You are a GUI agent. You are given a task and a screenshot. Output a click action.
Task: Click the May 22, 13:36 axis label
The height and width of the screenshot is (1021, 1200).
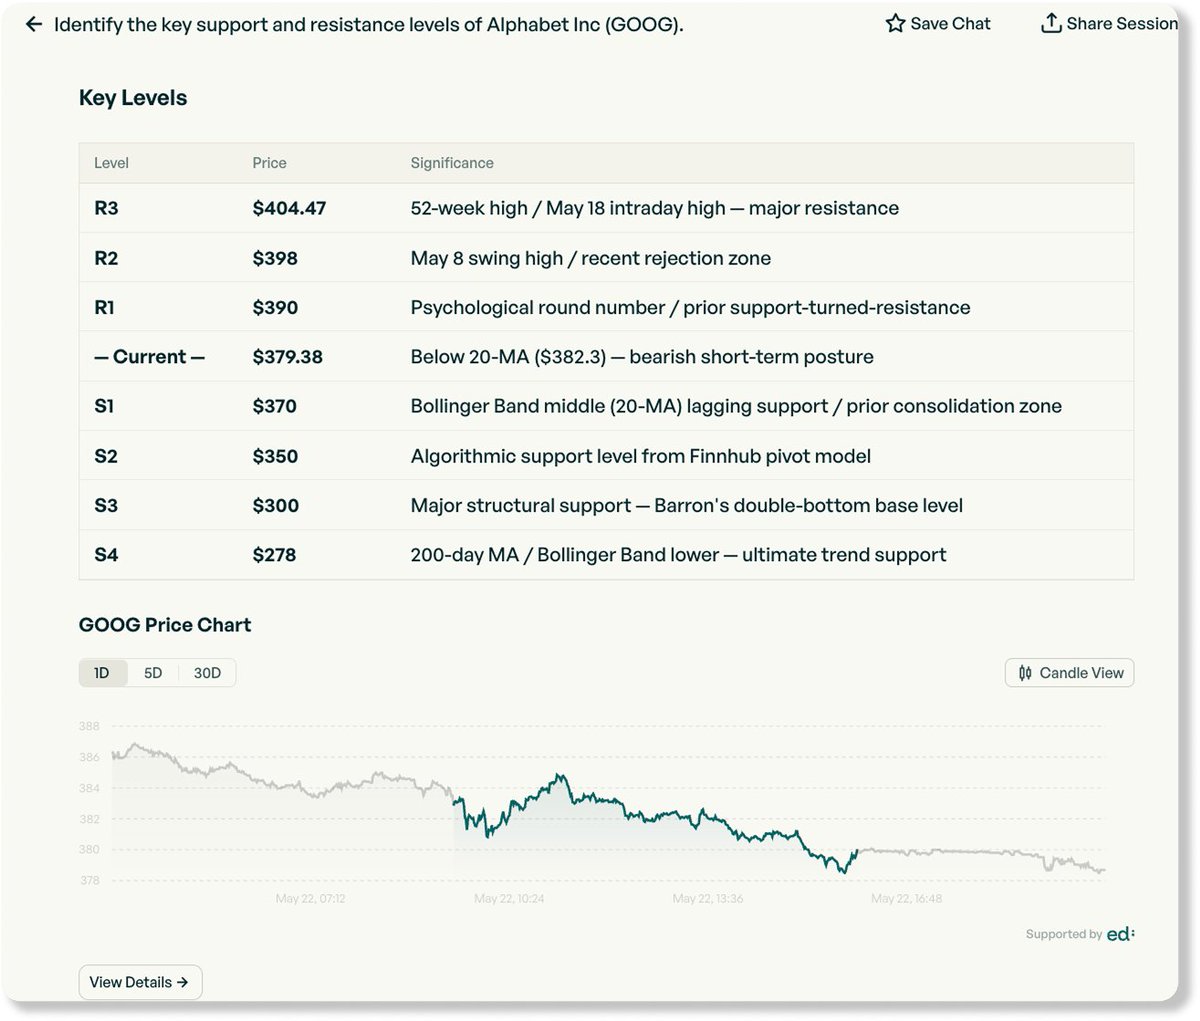708,898
